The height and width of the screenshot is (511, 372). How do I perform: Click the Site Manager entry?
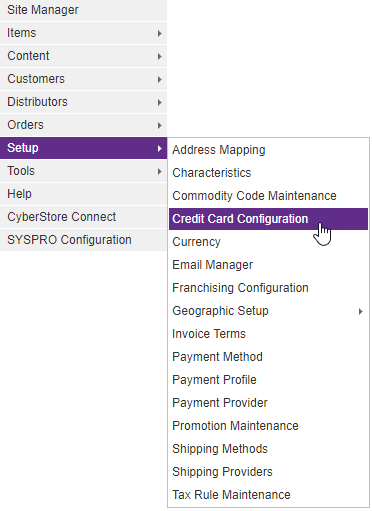tap(83, 10)
